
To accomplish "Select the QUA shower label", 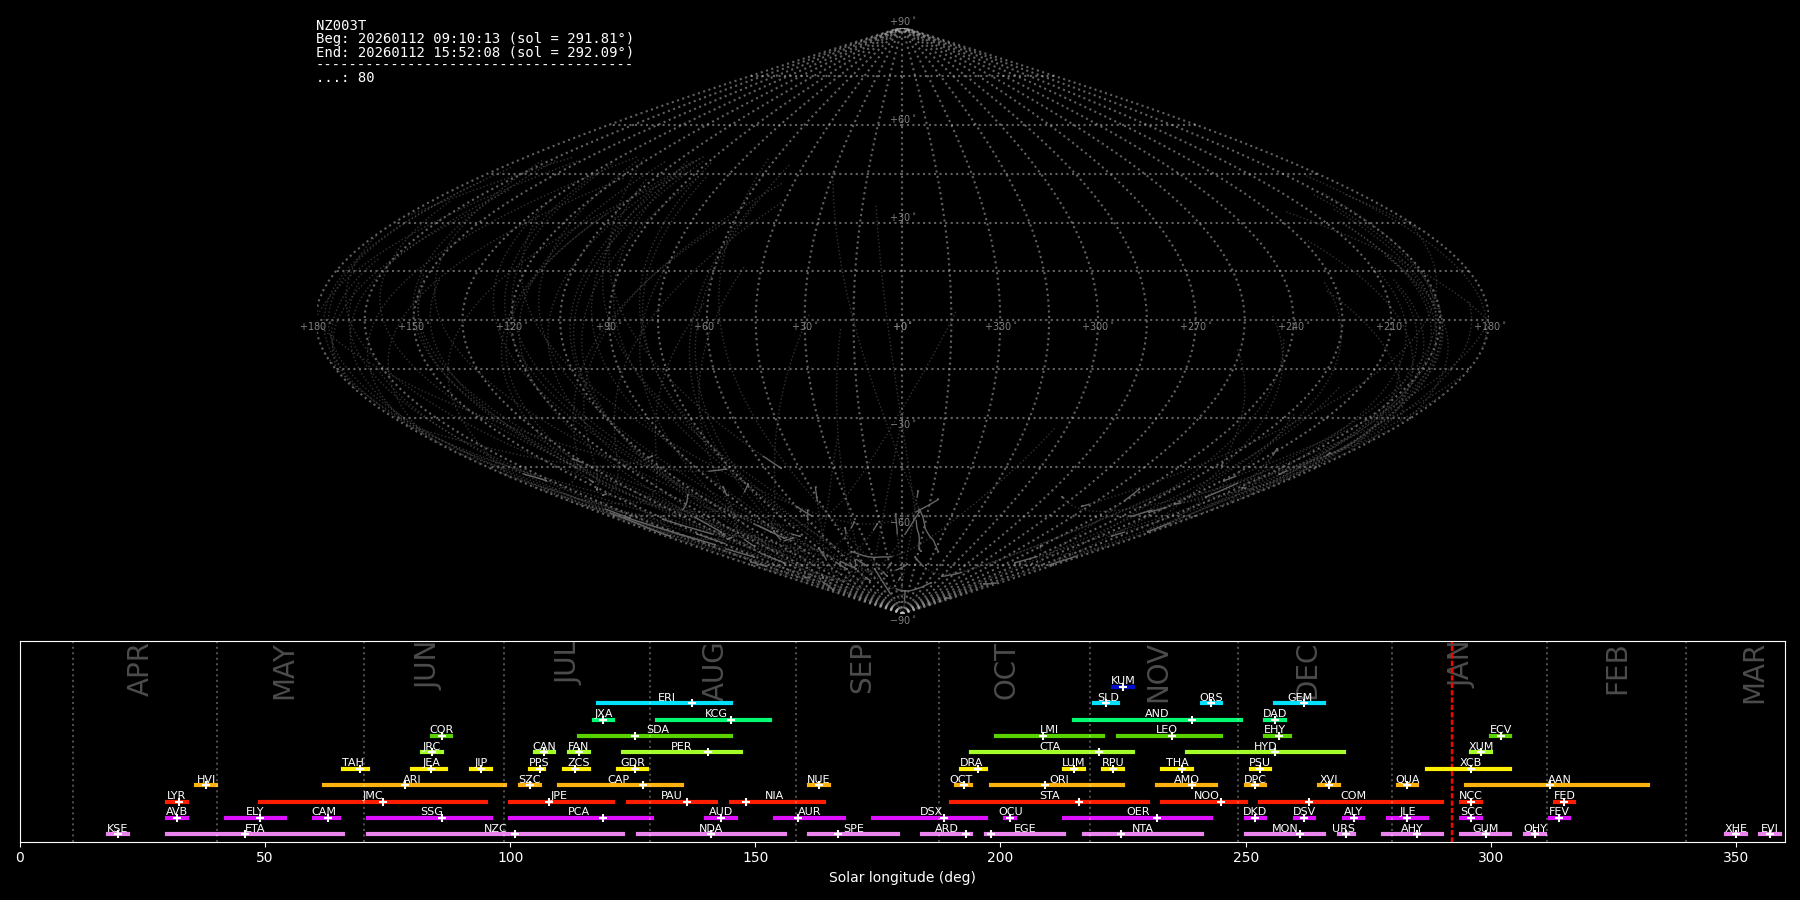I will (1408, 780).
